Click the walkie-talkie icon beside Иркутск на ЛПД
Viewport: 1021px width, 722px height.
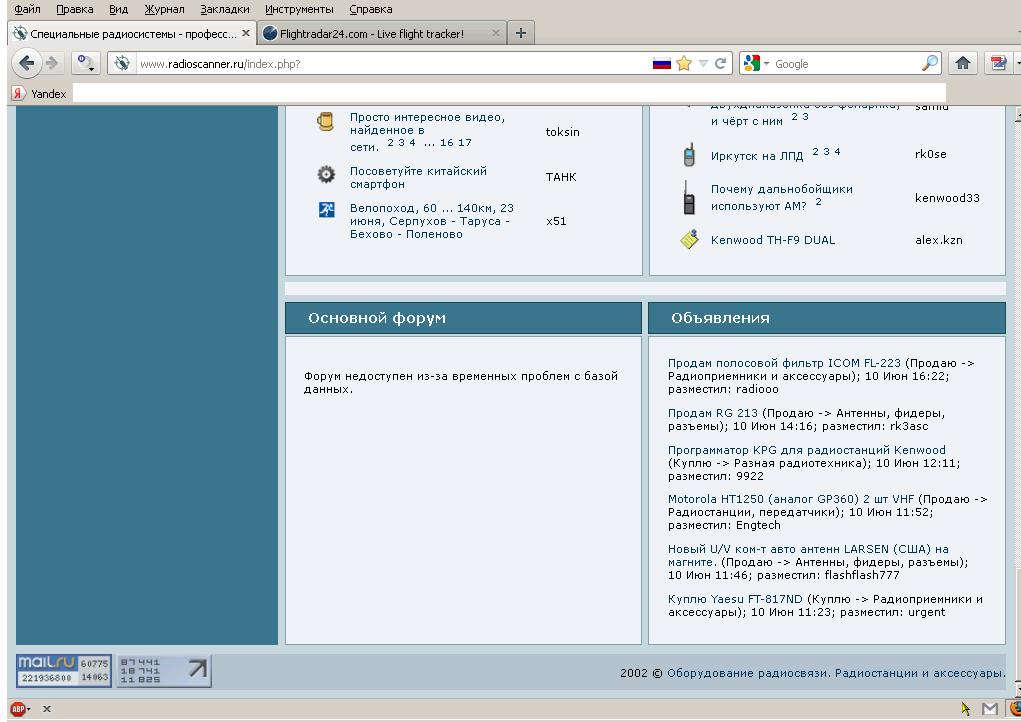pyautogui.click(x=689, y=155)
